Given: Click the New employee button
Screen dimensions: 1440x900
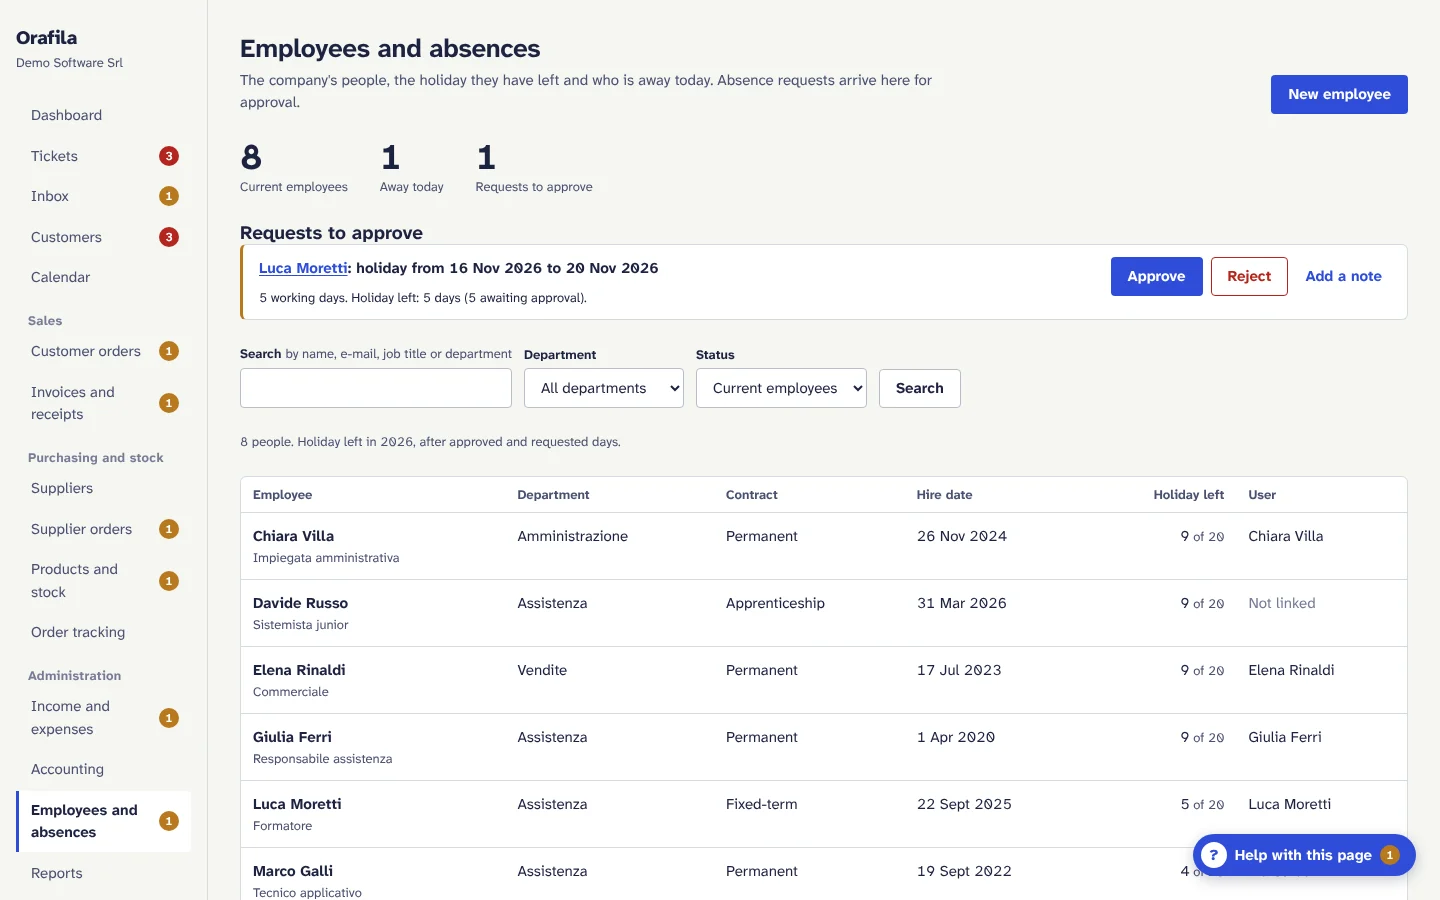Looking at the screenshot, I should (x=1339, y=94).
